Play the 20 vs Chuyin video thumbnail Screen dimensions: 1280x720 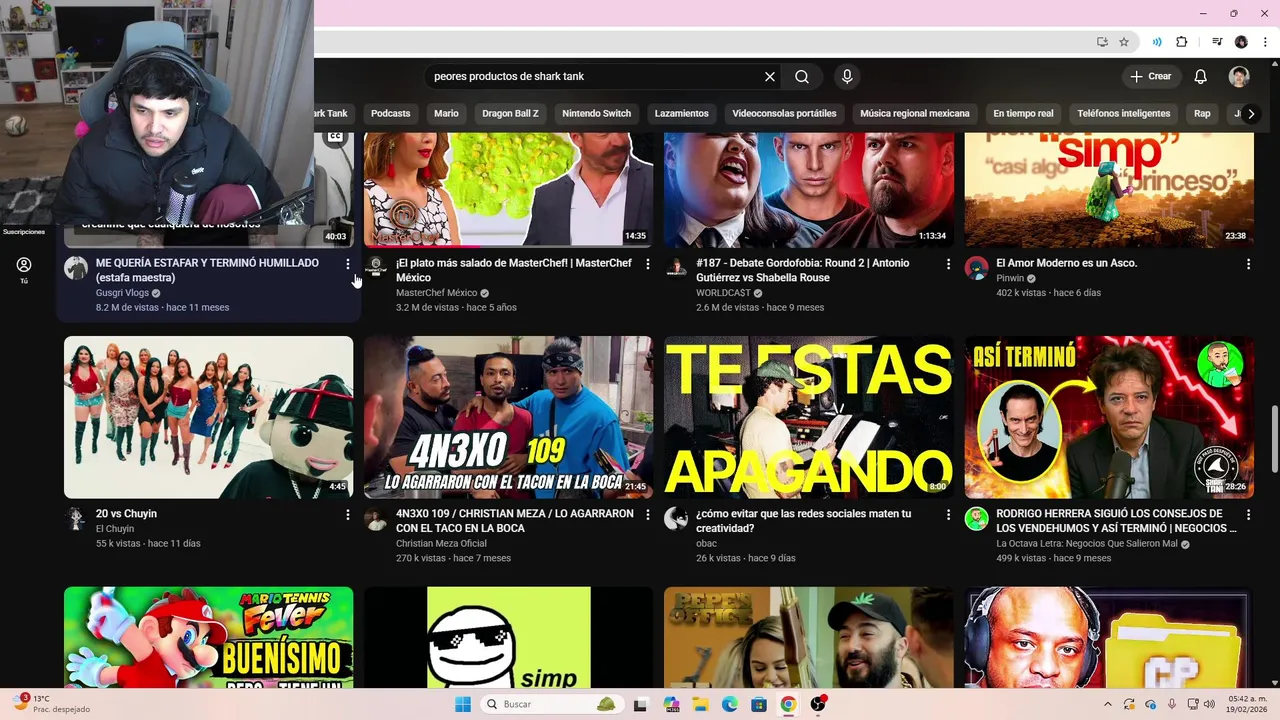(x=208, y=417)
